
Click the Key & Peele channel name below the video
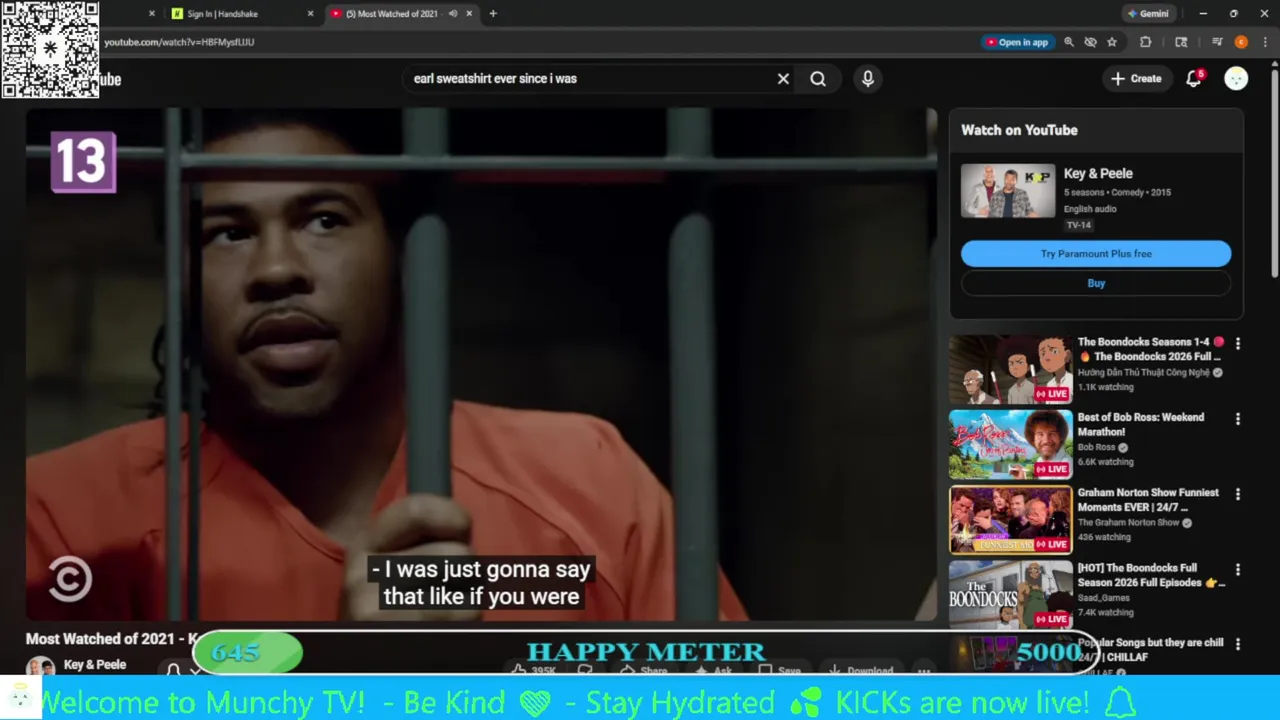click(95, 665)
